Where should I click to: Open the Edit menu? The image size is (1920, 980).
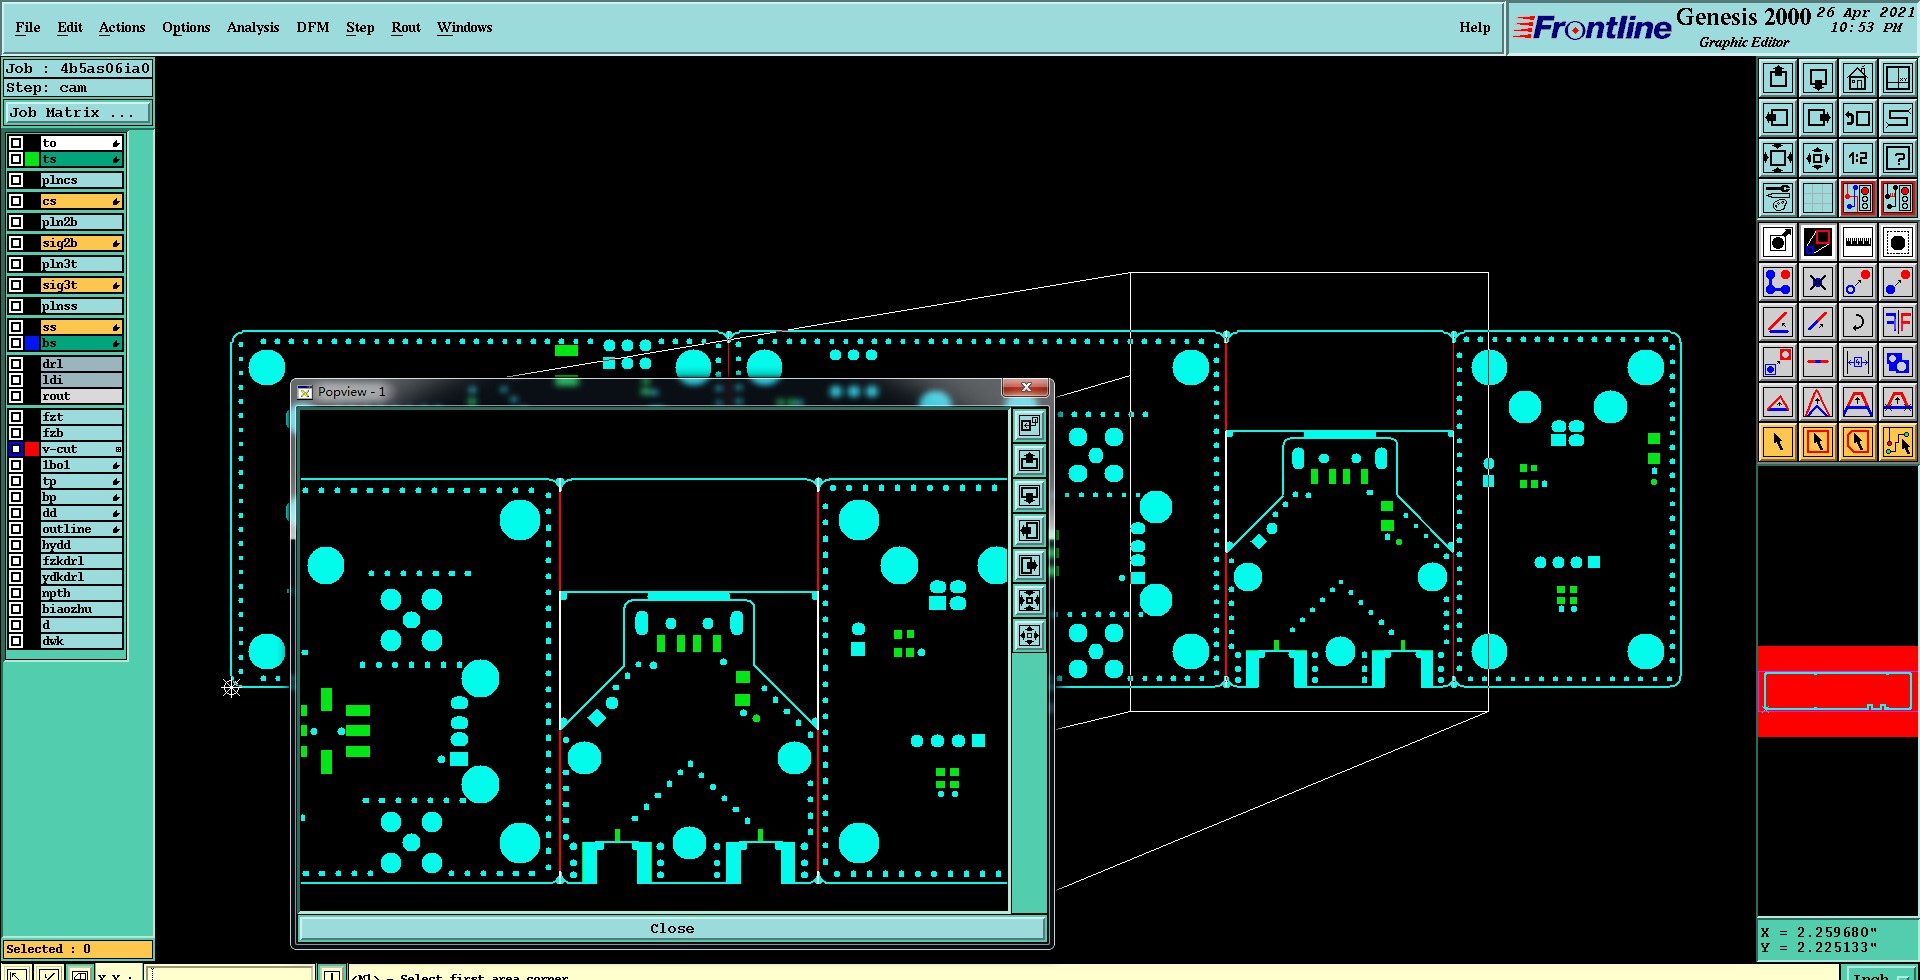tap(70, 27)
